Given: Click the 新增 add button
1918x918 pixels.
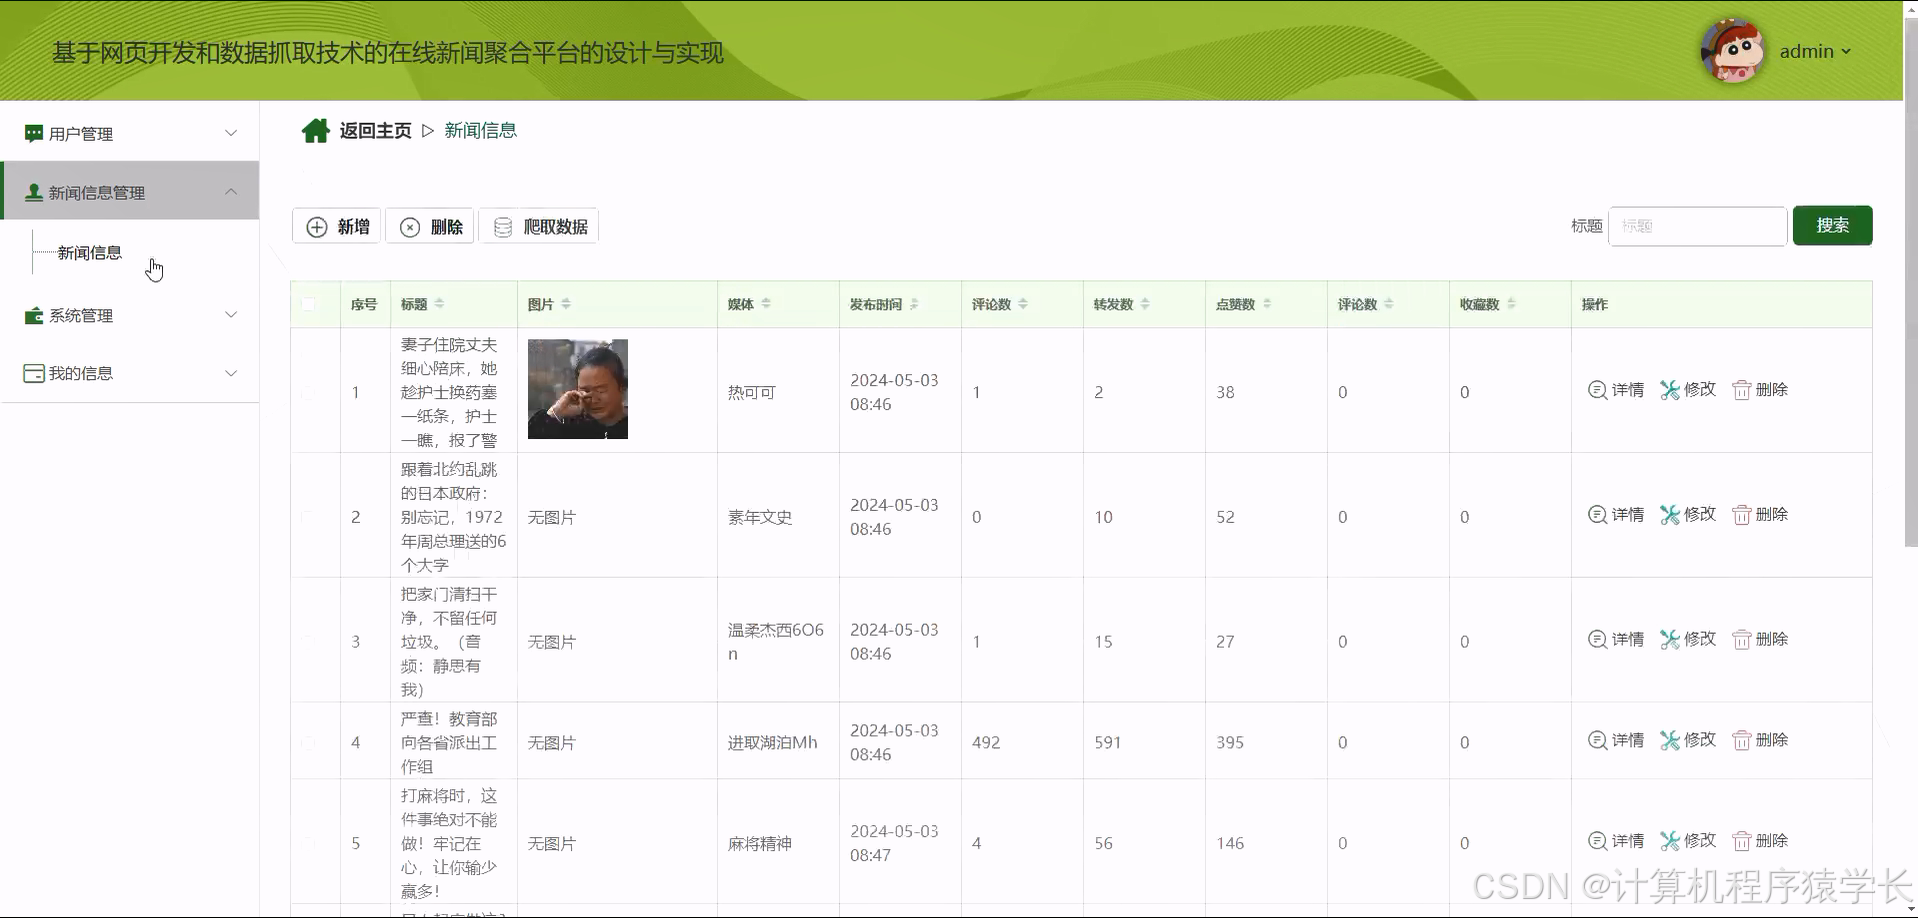Looking at the screenshot, I should [x=337, y=227].
